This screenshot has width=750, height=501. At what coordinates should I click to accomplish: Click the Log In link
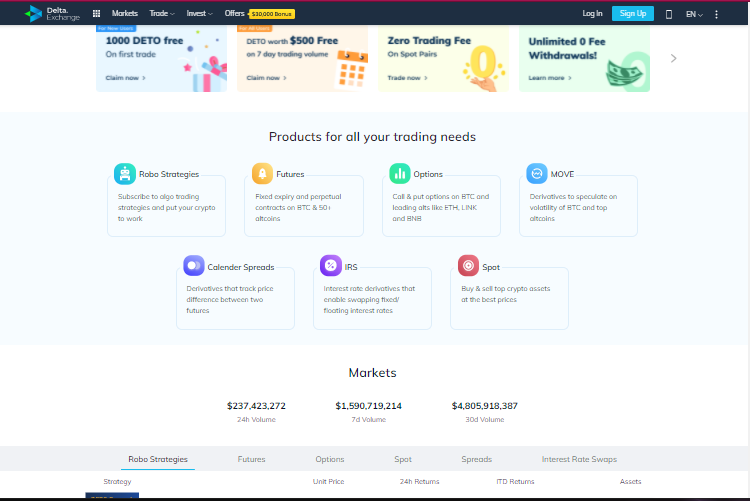pyautogui.click(x=592, y=13)
